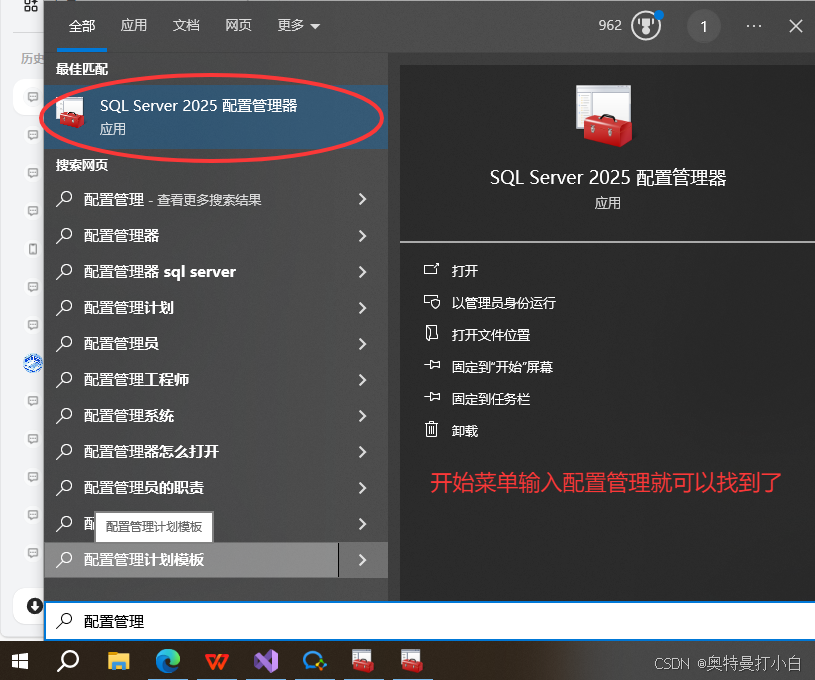The height and width of the screenshot is (680, 815).
Task: Click the clipboard icon in left sidebar
Action: click(x=33, y=249)
